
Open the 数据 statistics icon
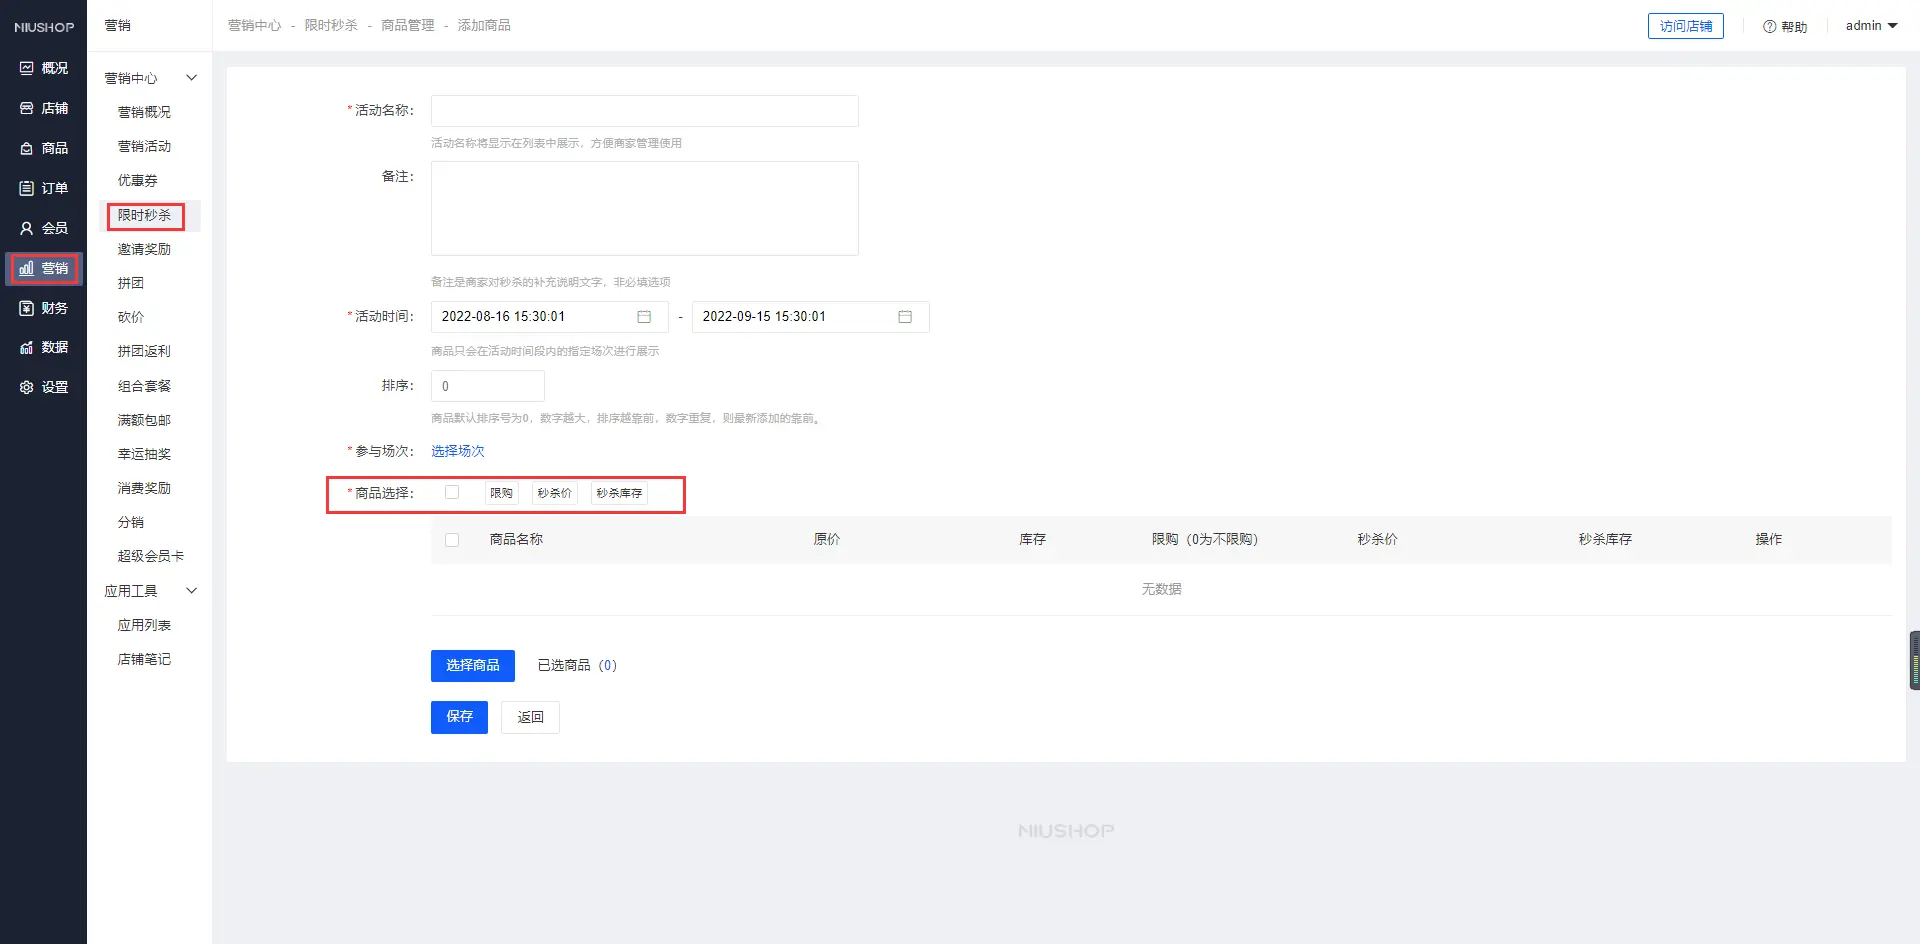point(27,347)
